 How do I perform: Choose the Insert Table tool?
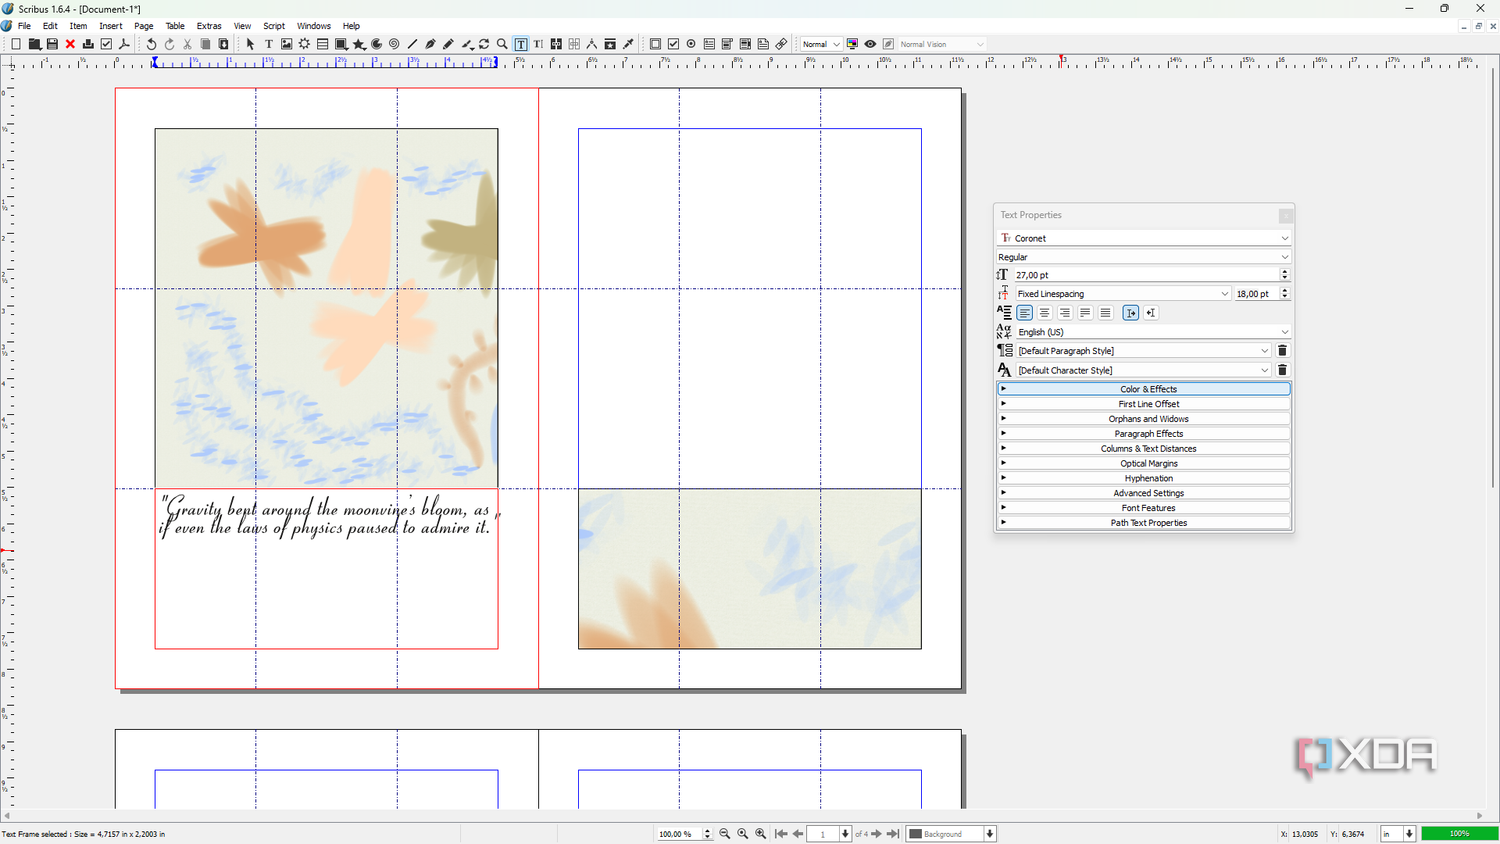322,44
